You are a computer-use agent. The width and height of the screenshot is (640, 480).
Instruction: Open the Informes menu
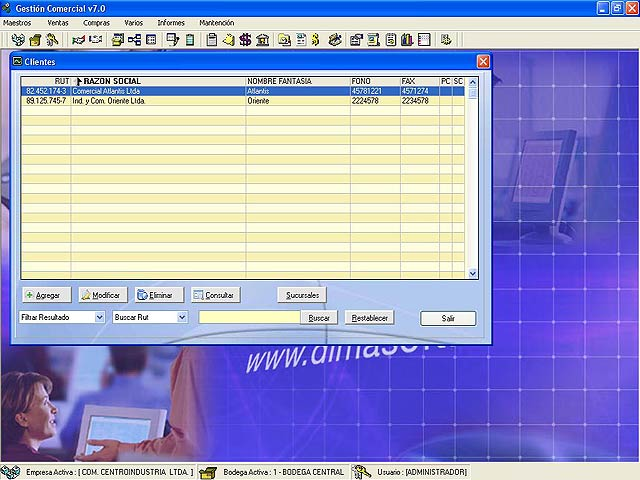coord(171,22)
